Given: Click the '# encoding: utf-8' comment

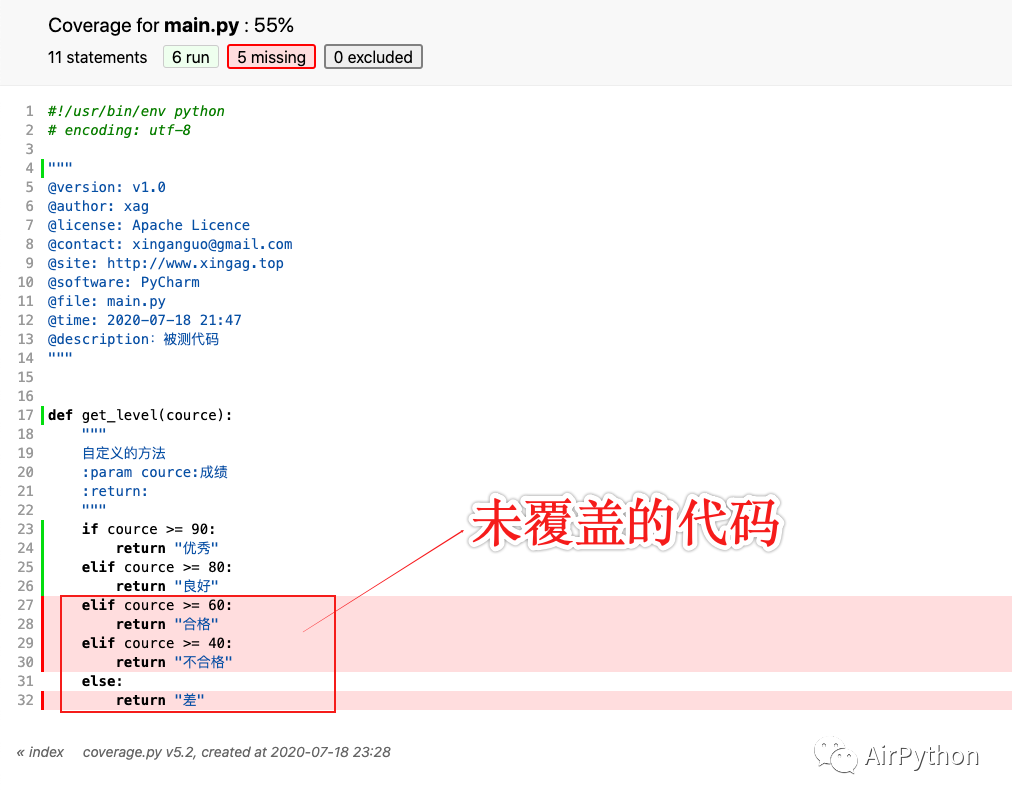Looking at the screenshot, I should (x=119, y=130).
